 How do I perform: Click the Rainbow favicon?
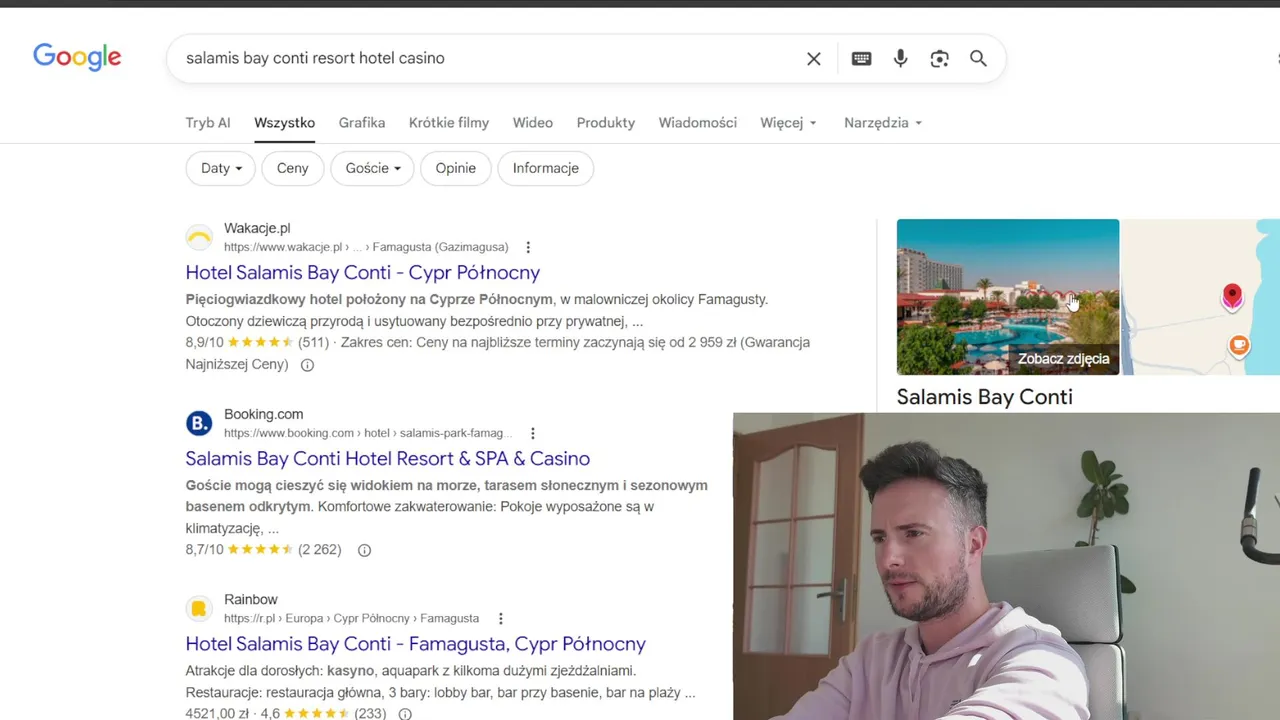(x=199, y=609)
